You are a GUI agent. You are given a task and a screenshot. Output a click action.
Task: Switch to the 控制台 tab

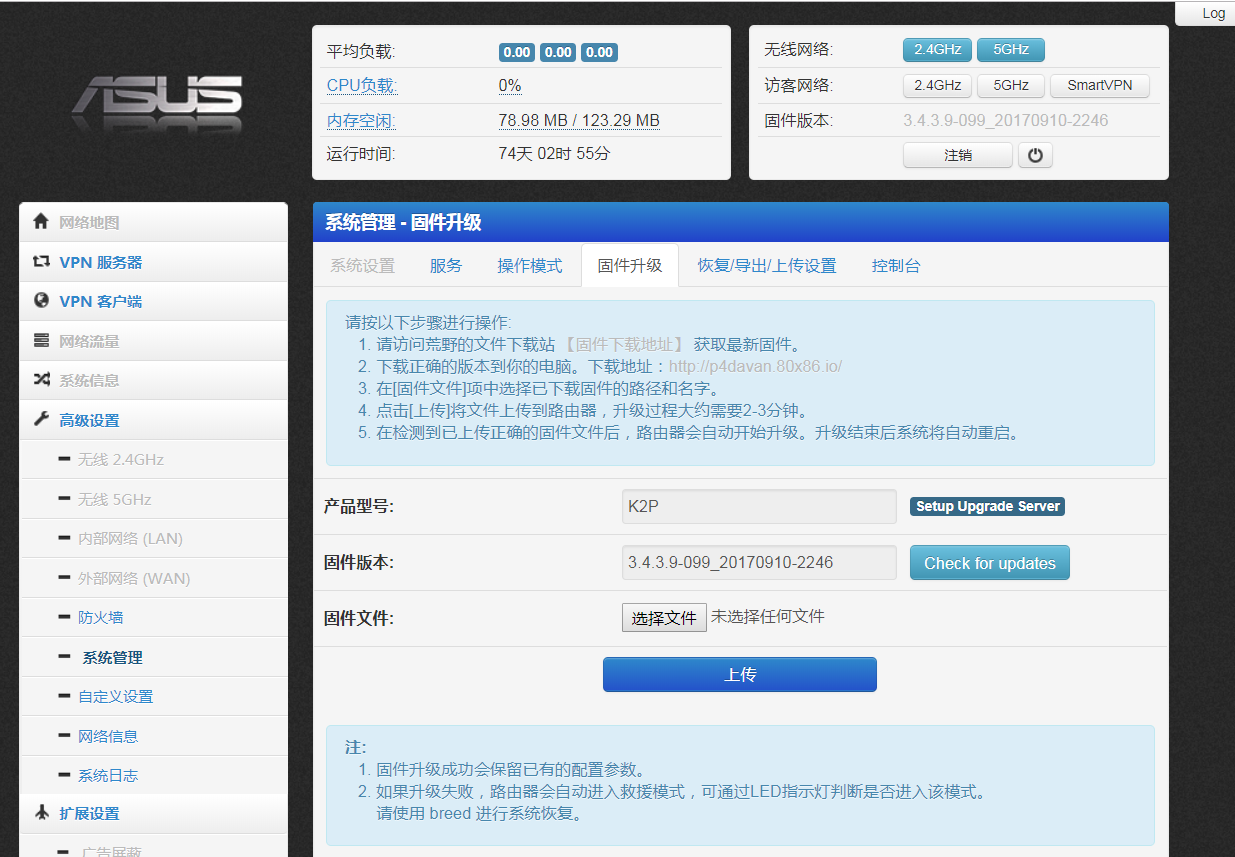896,265
